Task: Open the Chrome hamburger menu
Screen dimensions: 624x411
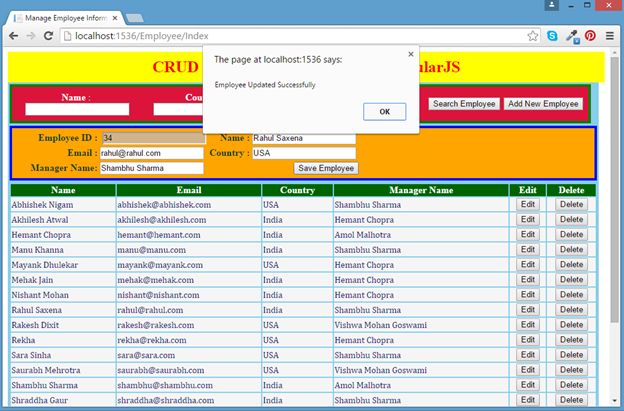Action: coord(610,36)
